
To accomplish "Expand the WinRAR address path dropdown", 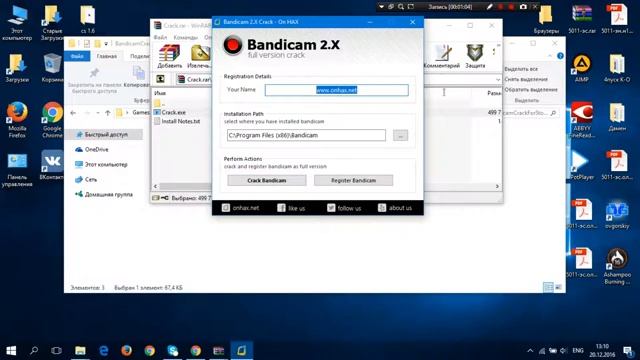I will point(498,80).
